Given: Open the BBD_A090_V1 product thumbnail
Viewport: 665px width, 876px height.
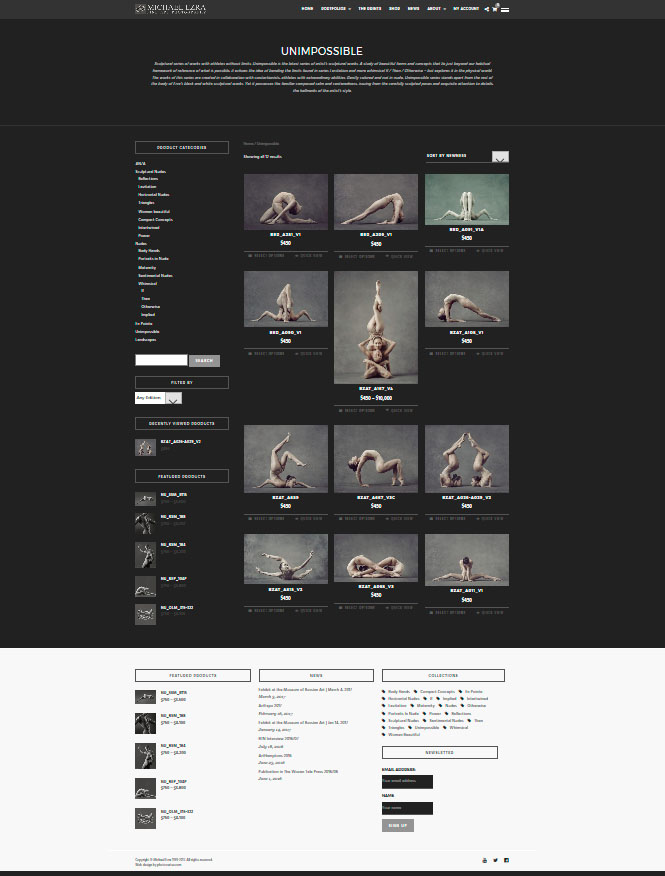Looking at the screenshot, I should 286,299.
